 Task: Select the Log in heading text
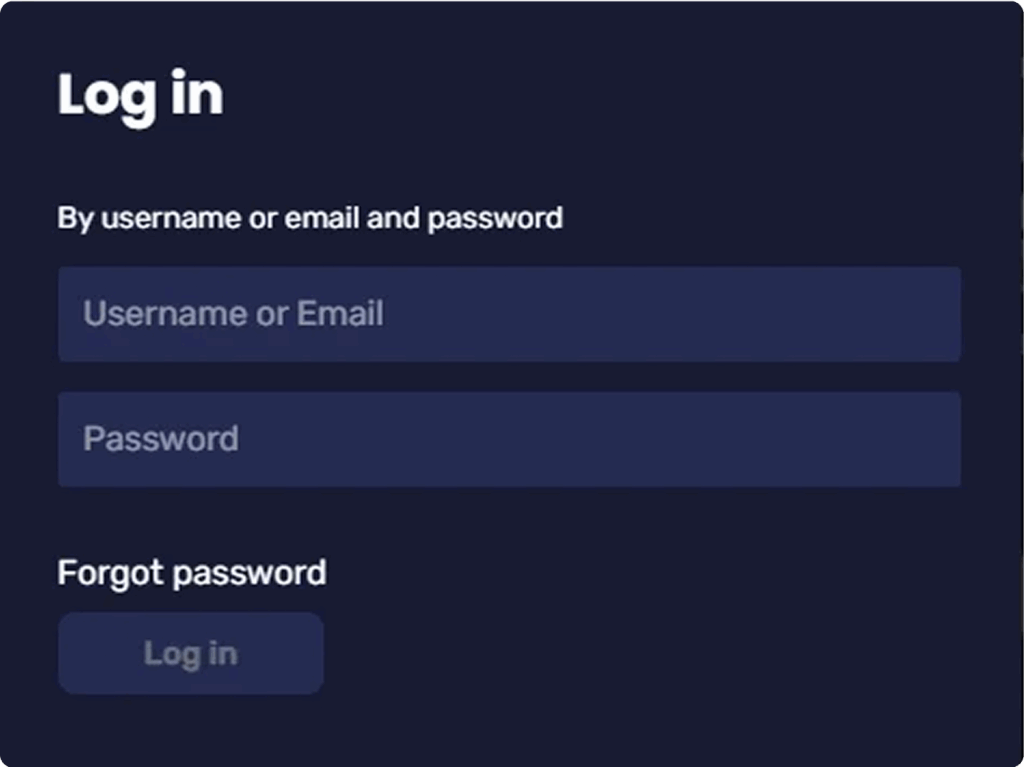[140, 97]
